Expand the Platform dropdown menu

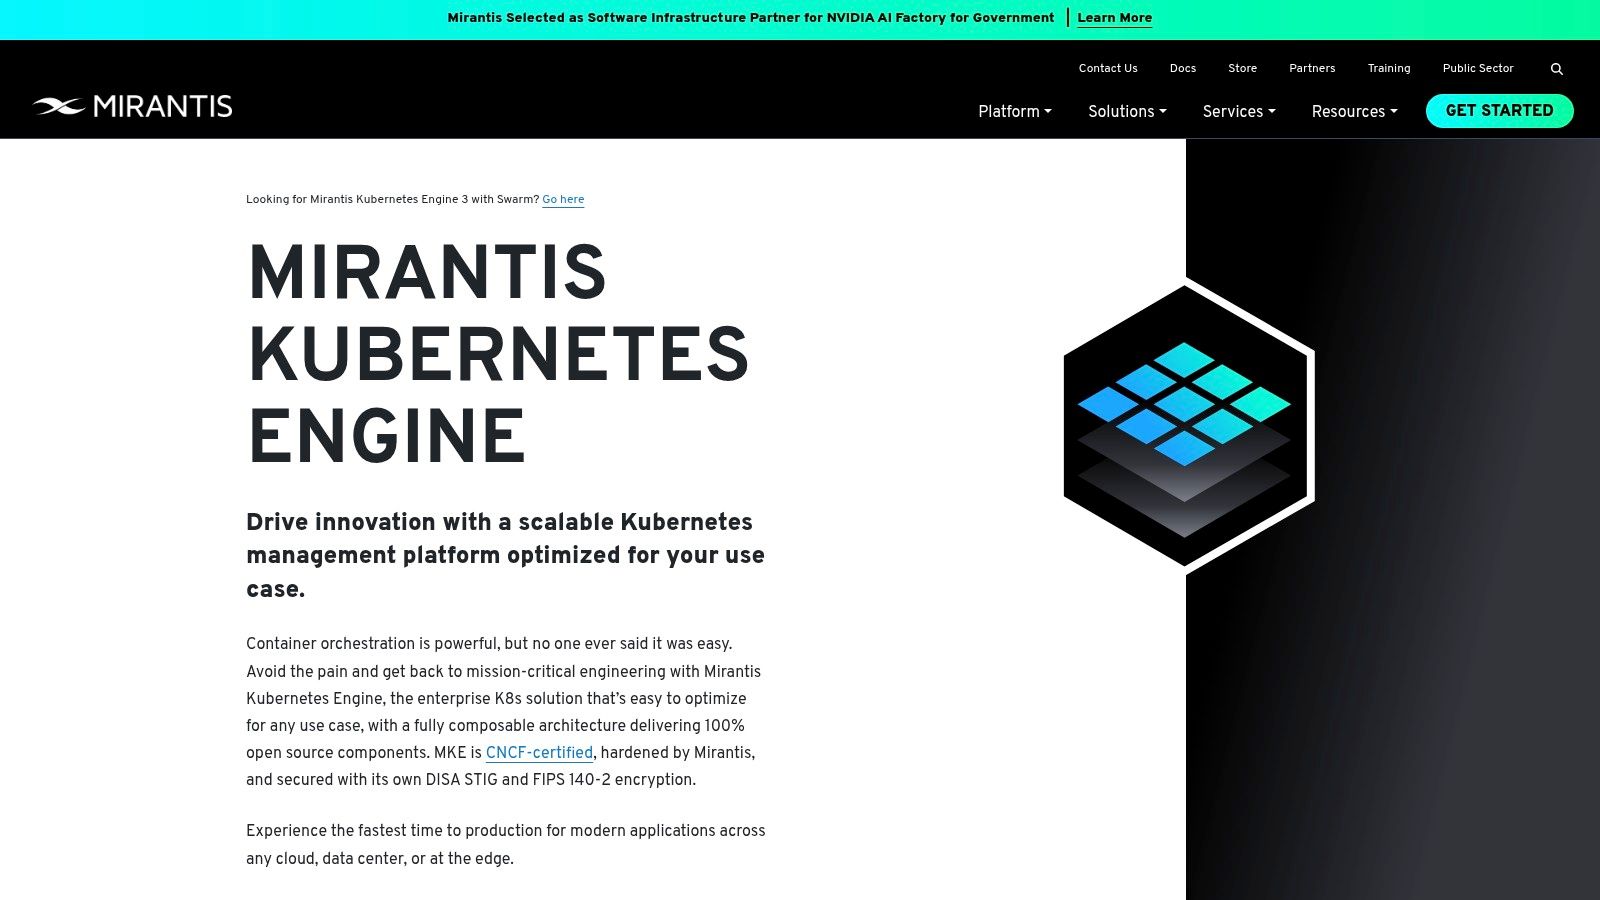coord(1014,112)
